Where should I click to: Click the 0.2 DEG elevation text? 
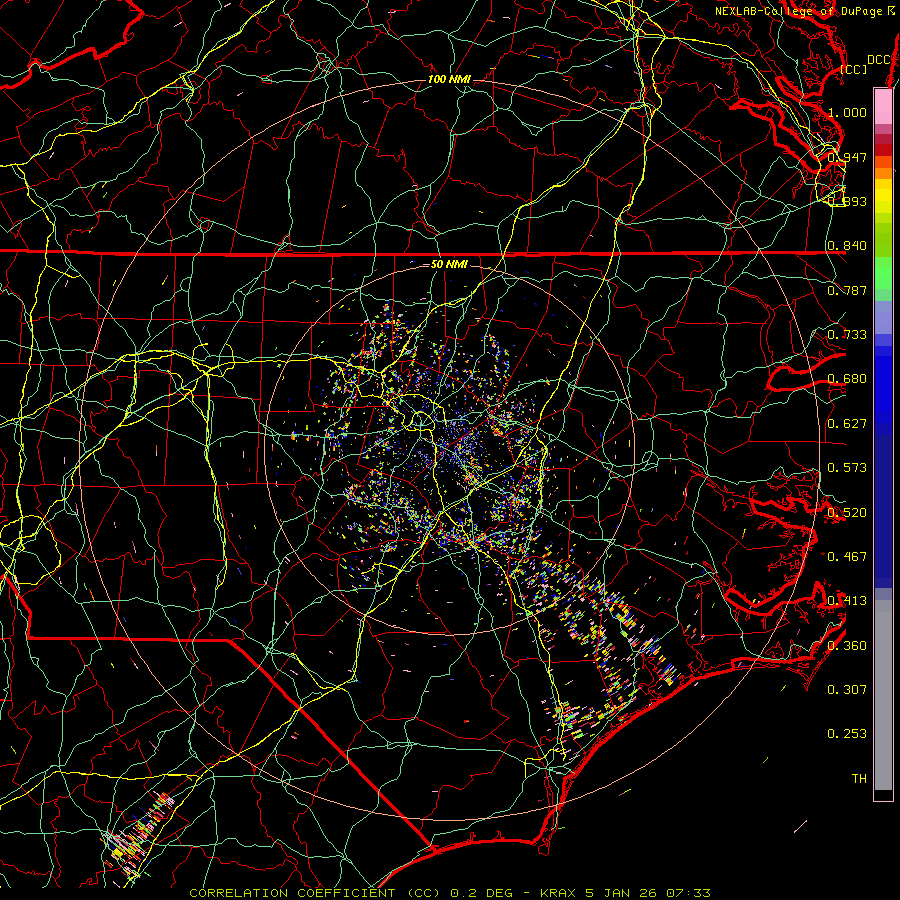tap(481, 893)
